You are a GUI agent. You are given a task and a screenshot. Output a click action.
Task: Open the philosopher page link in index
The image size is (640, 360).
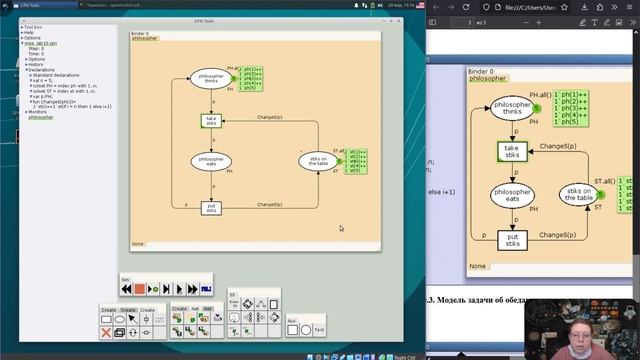pos(41,117)
